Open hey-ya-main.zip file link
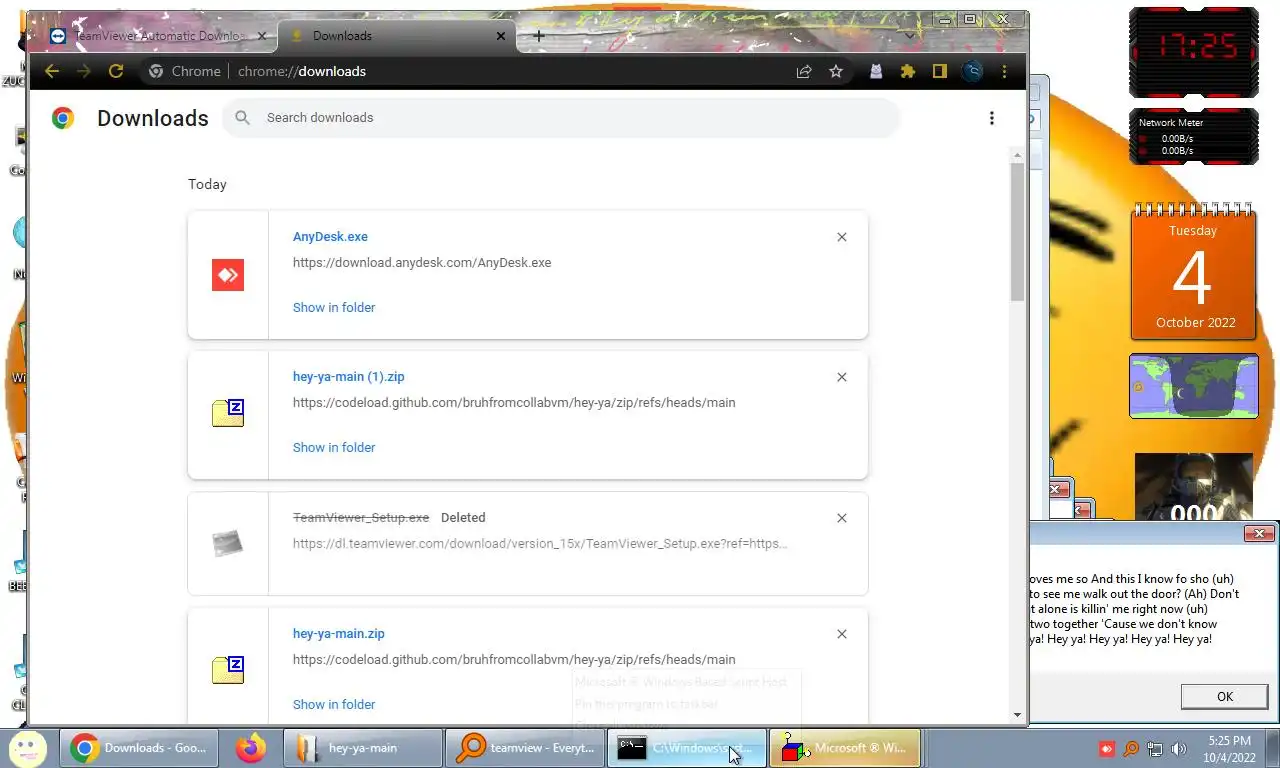 339,634
